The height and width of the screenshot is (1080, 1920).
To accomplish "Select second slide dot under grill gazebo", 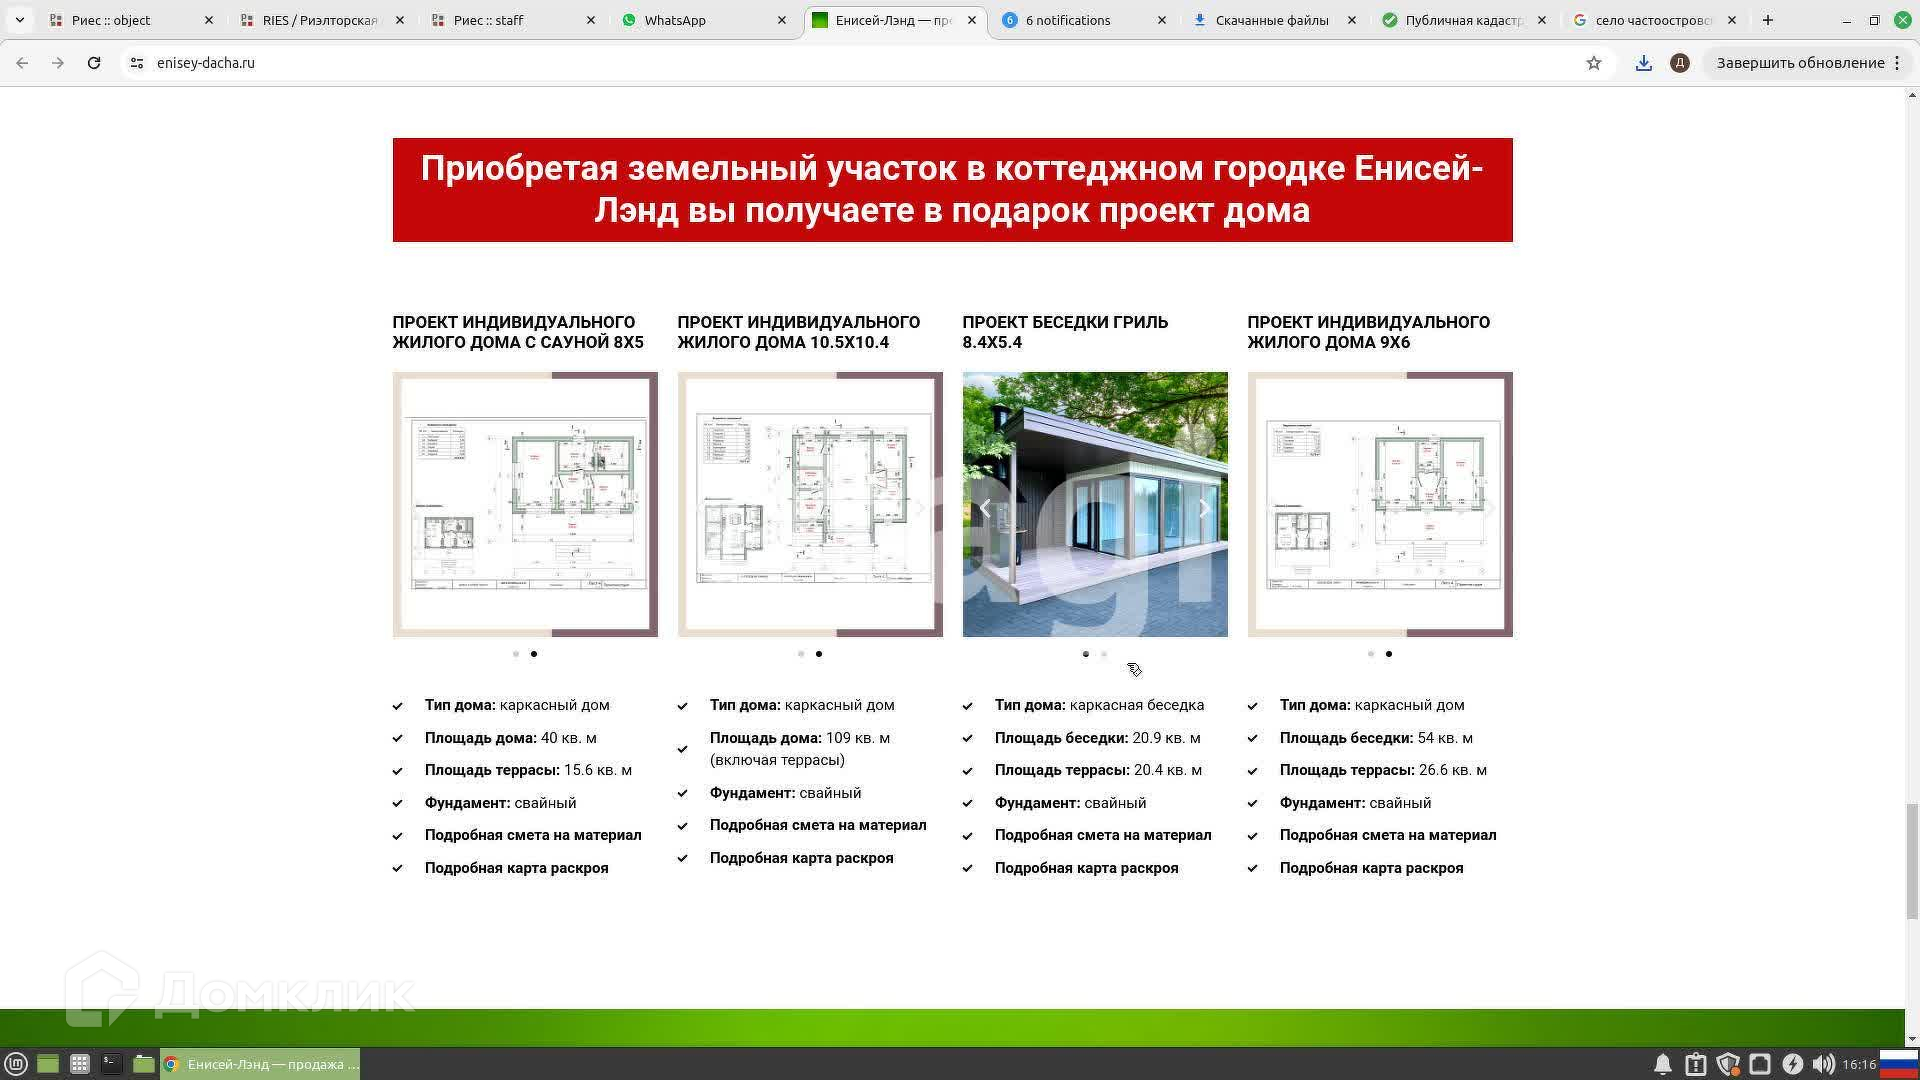I will click(x=1104, y=654).
